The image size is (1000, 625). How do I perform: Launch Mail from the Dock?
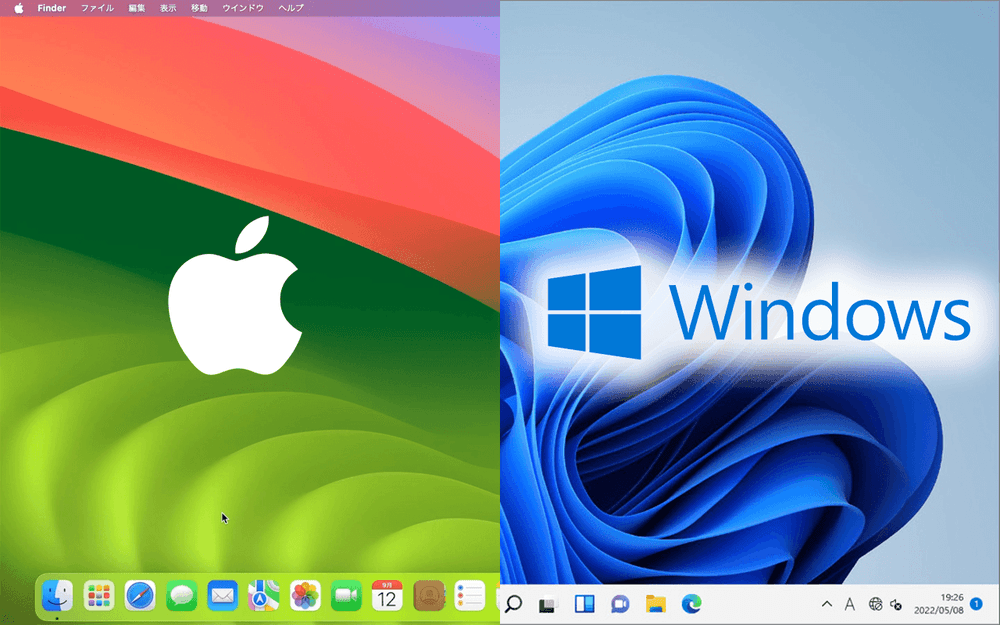pos(222,597)
